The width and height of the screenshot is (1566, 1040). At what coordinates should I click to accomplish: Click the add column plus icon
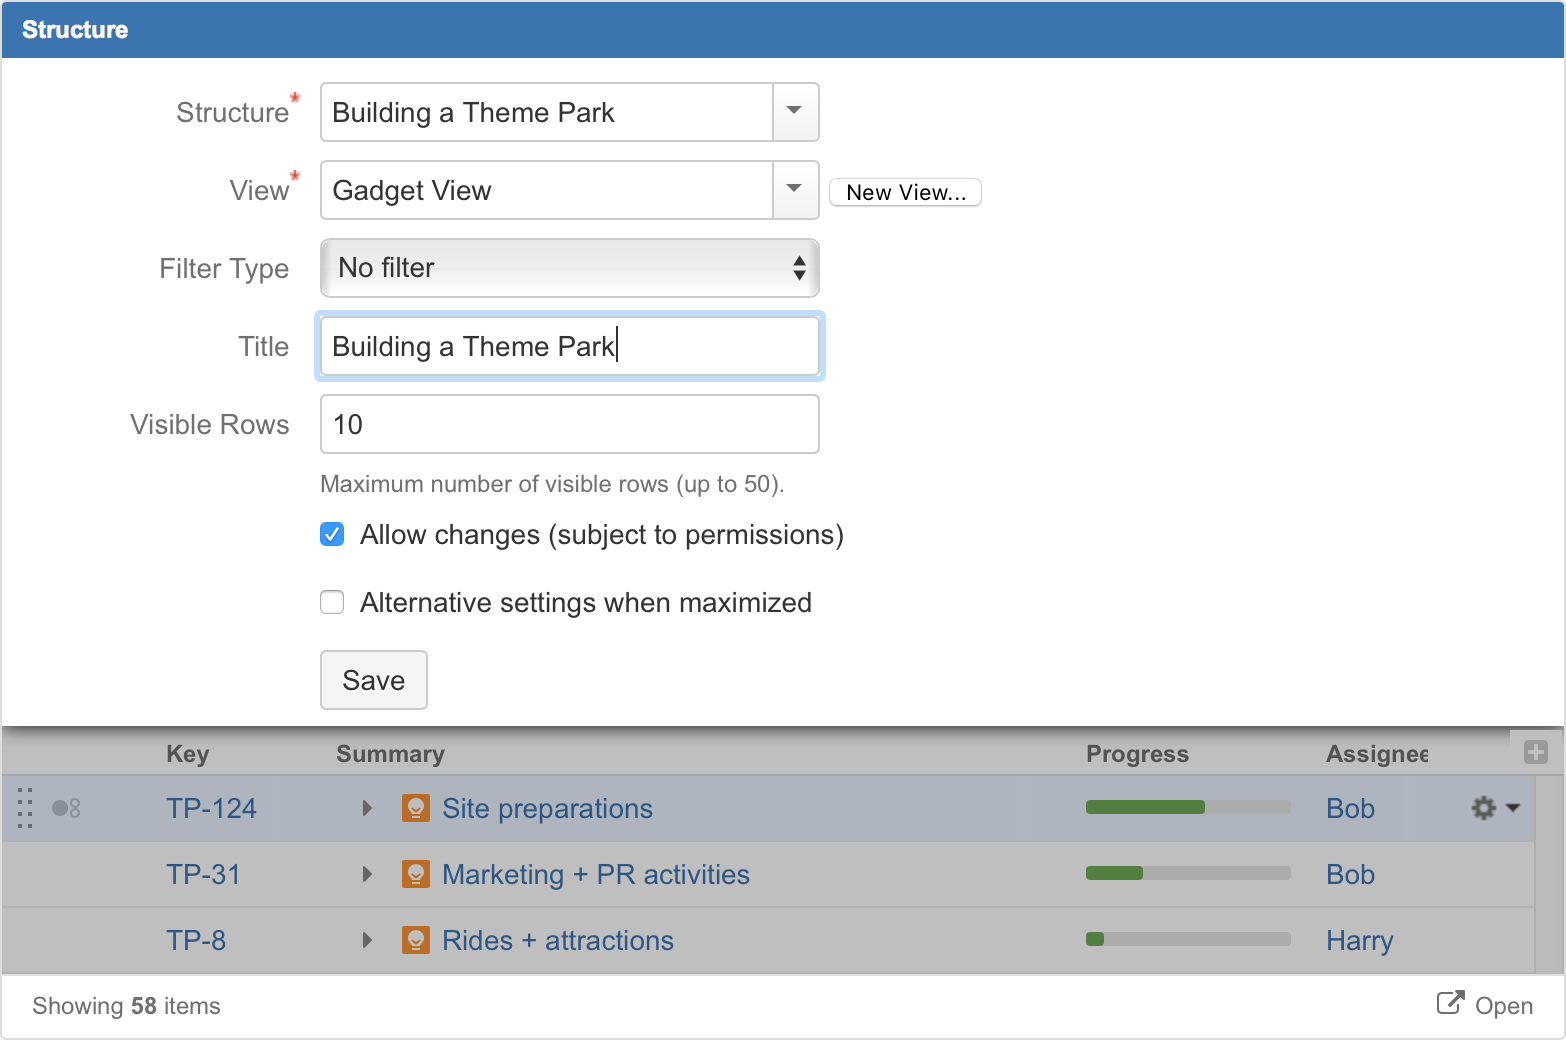coord(1535,752)
